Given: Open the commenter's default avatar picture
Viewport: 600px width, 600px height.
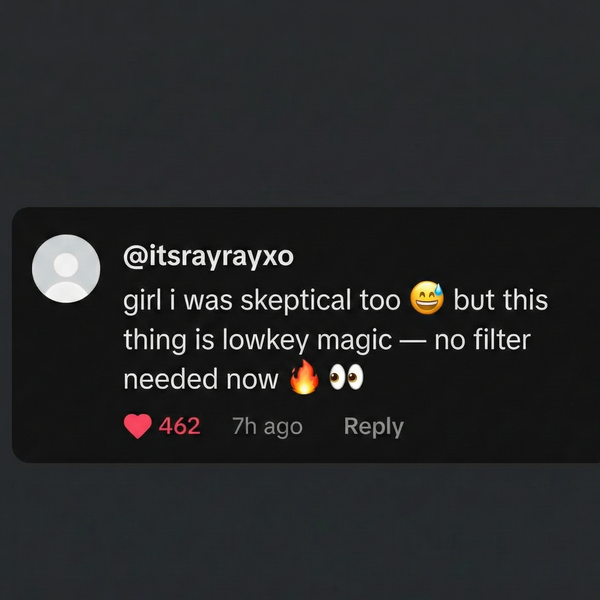Looking at the screenshot, I should click(x=66, y=268).
